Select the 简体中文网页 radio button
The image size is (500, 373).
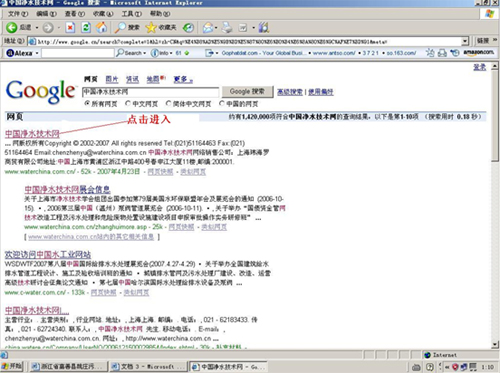tap(168, 104)
